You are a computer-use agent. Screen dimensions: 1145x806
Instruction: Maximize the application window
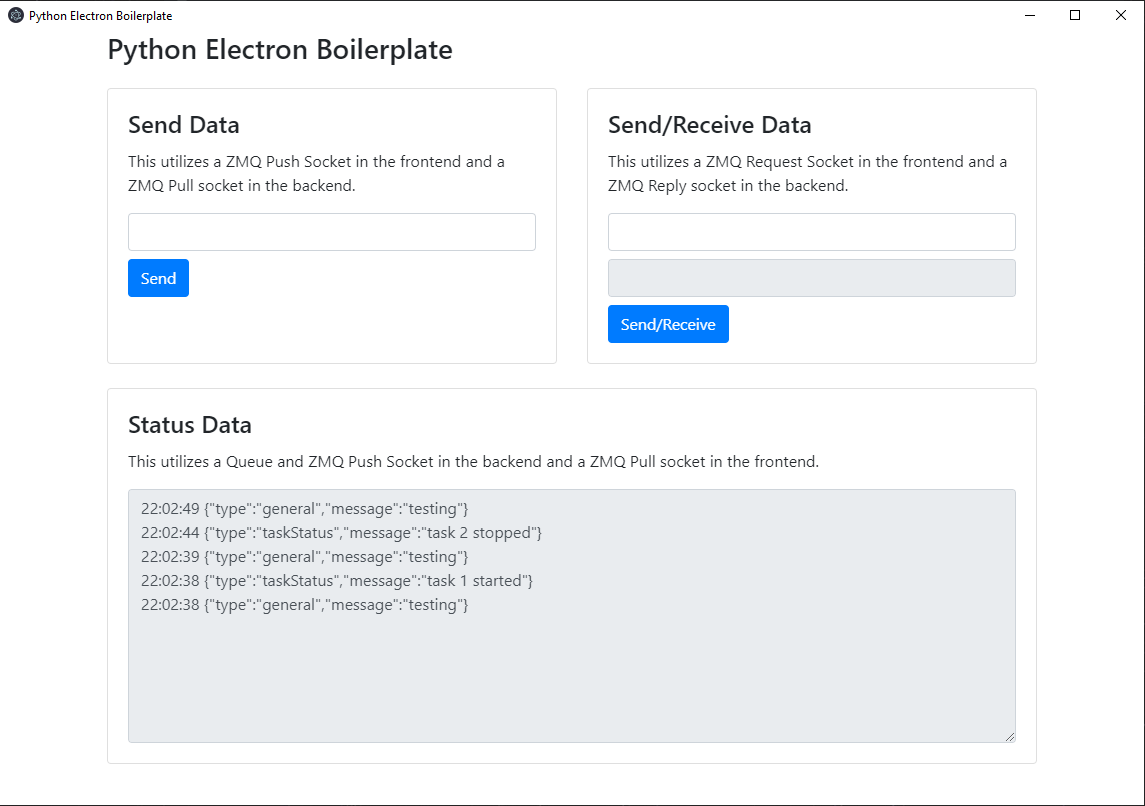click(x=1075, y=15)
